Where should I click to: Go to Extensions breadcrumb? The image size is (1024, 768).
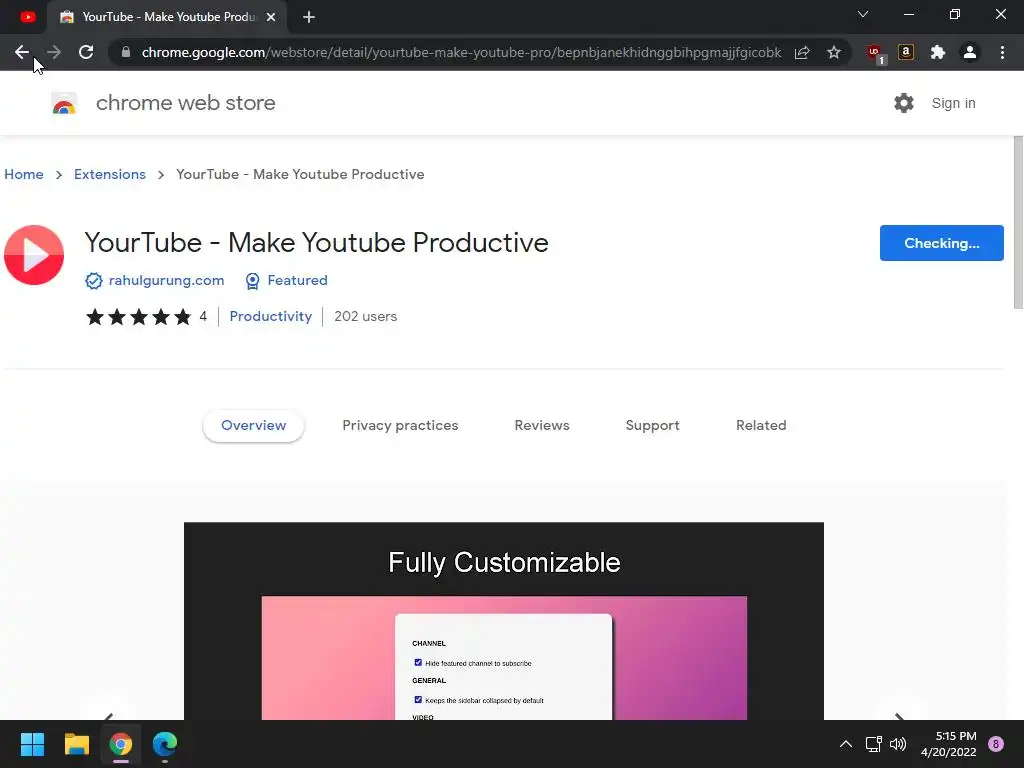pos(110,174)
